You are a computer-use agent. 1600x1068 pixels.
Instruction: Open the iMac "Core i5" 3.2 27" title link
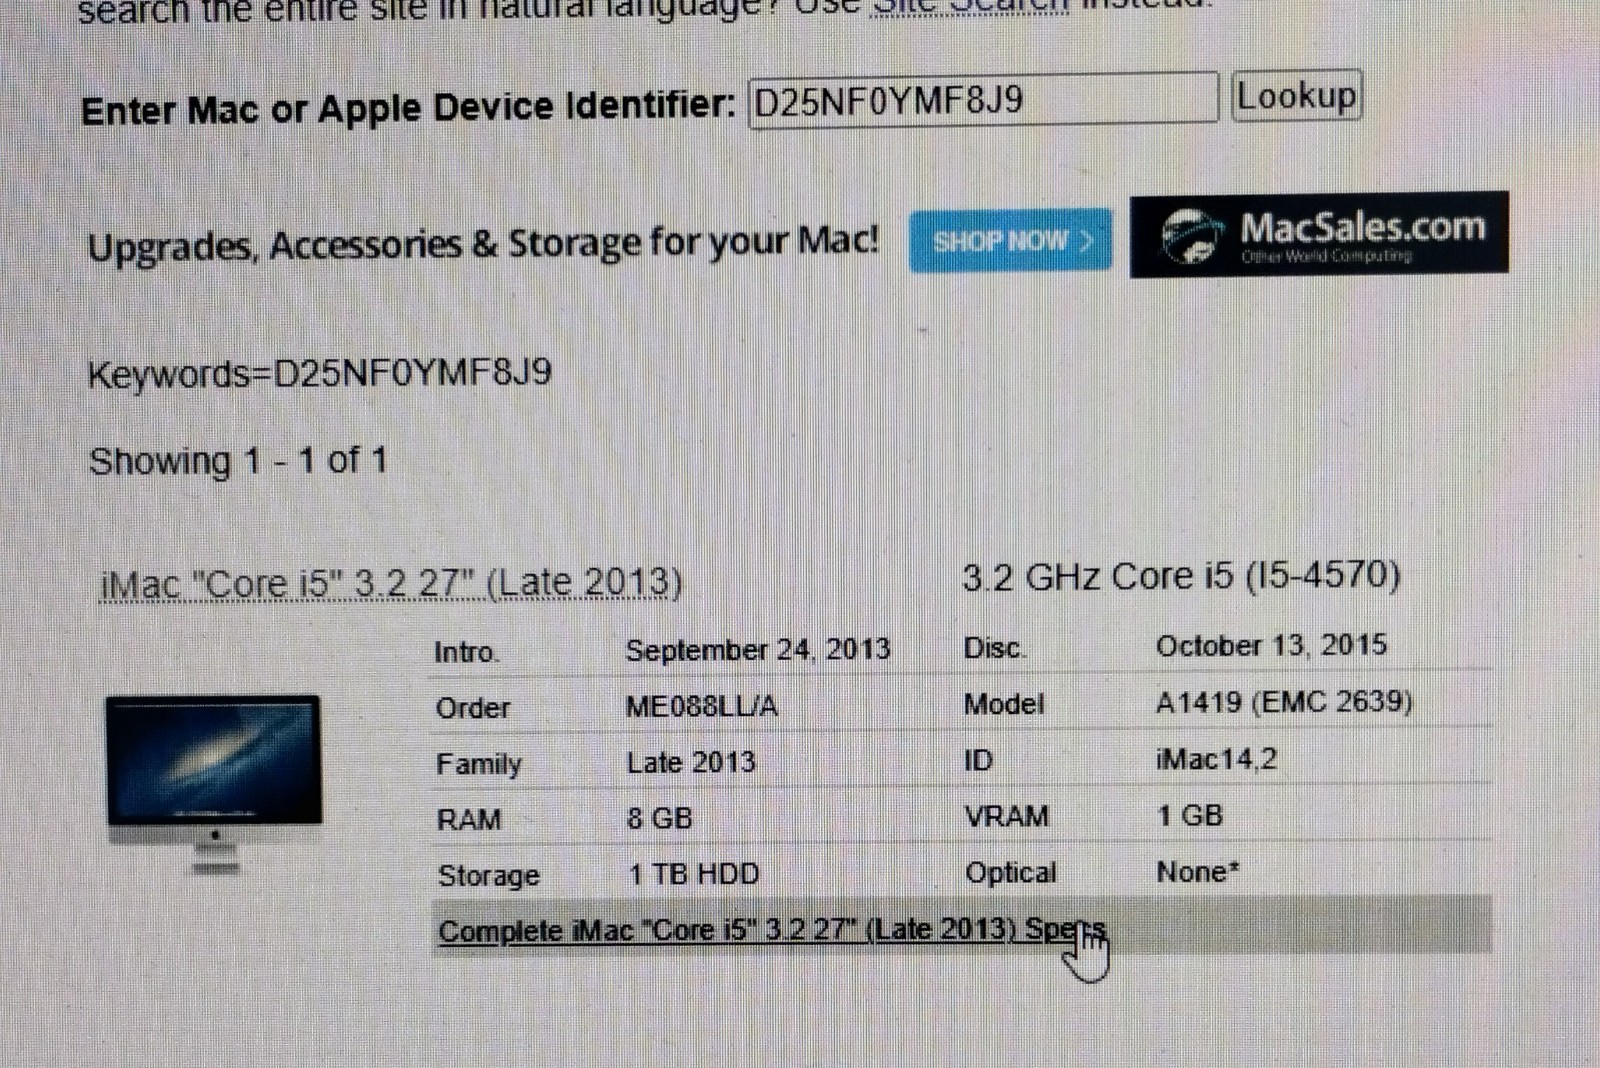(391, 583)
